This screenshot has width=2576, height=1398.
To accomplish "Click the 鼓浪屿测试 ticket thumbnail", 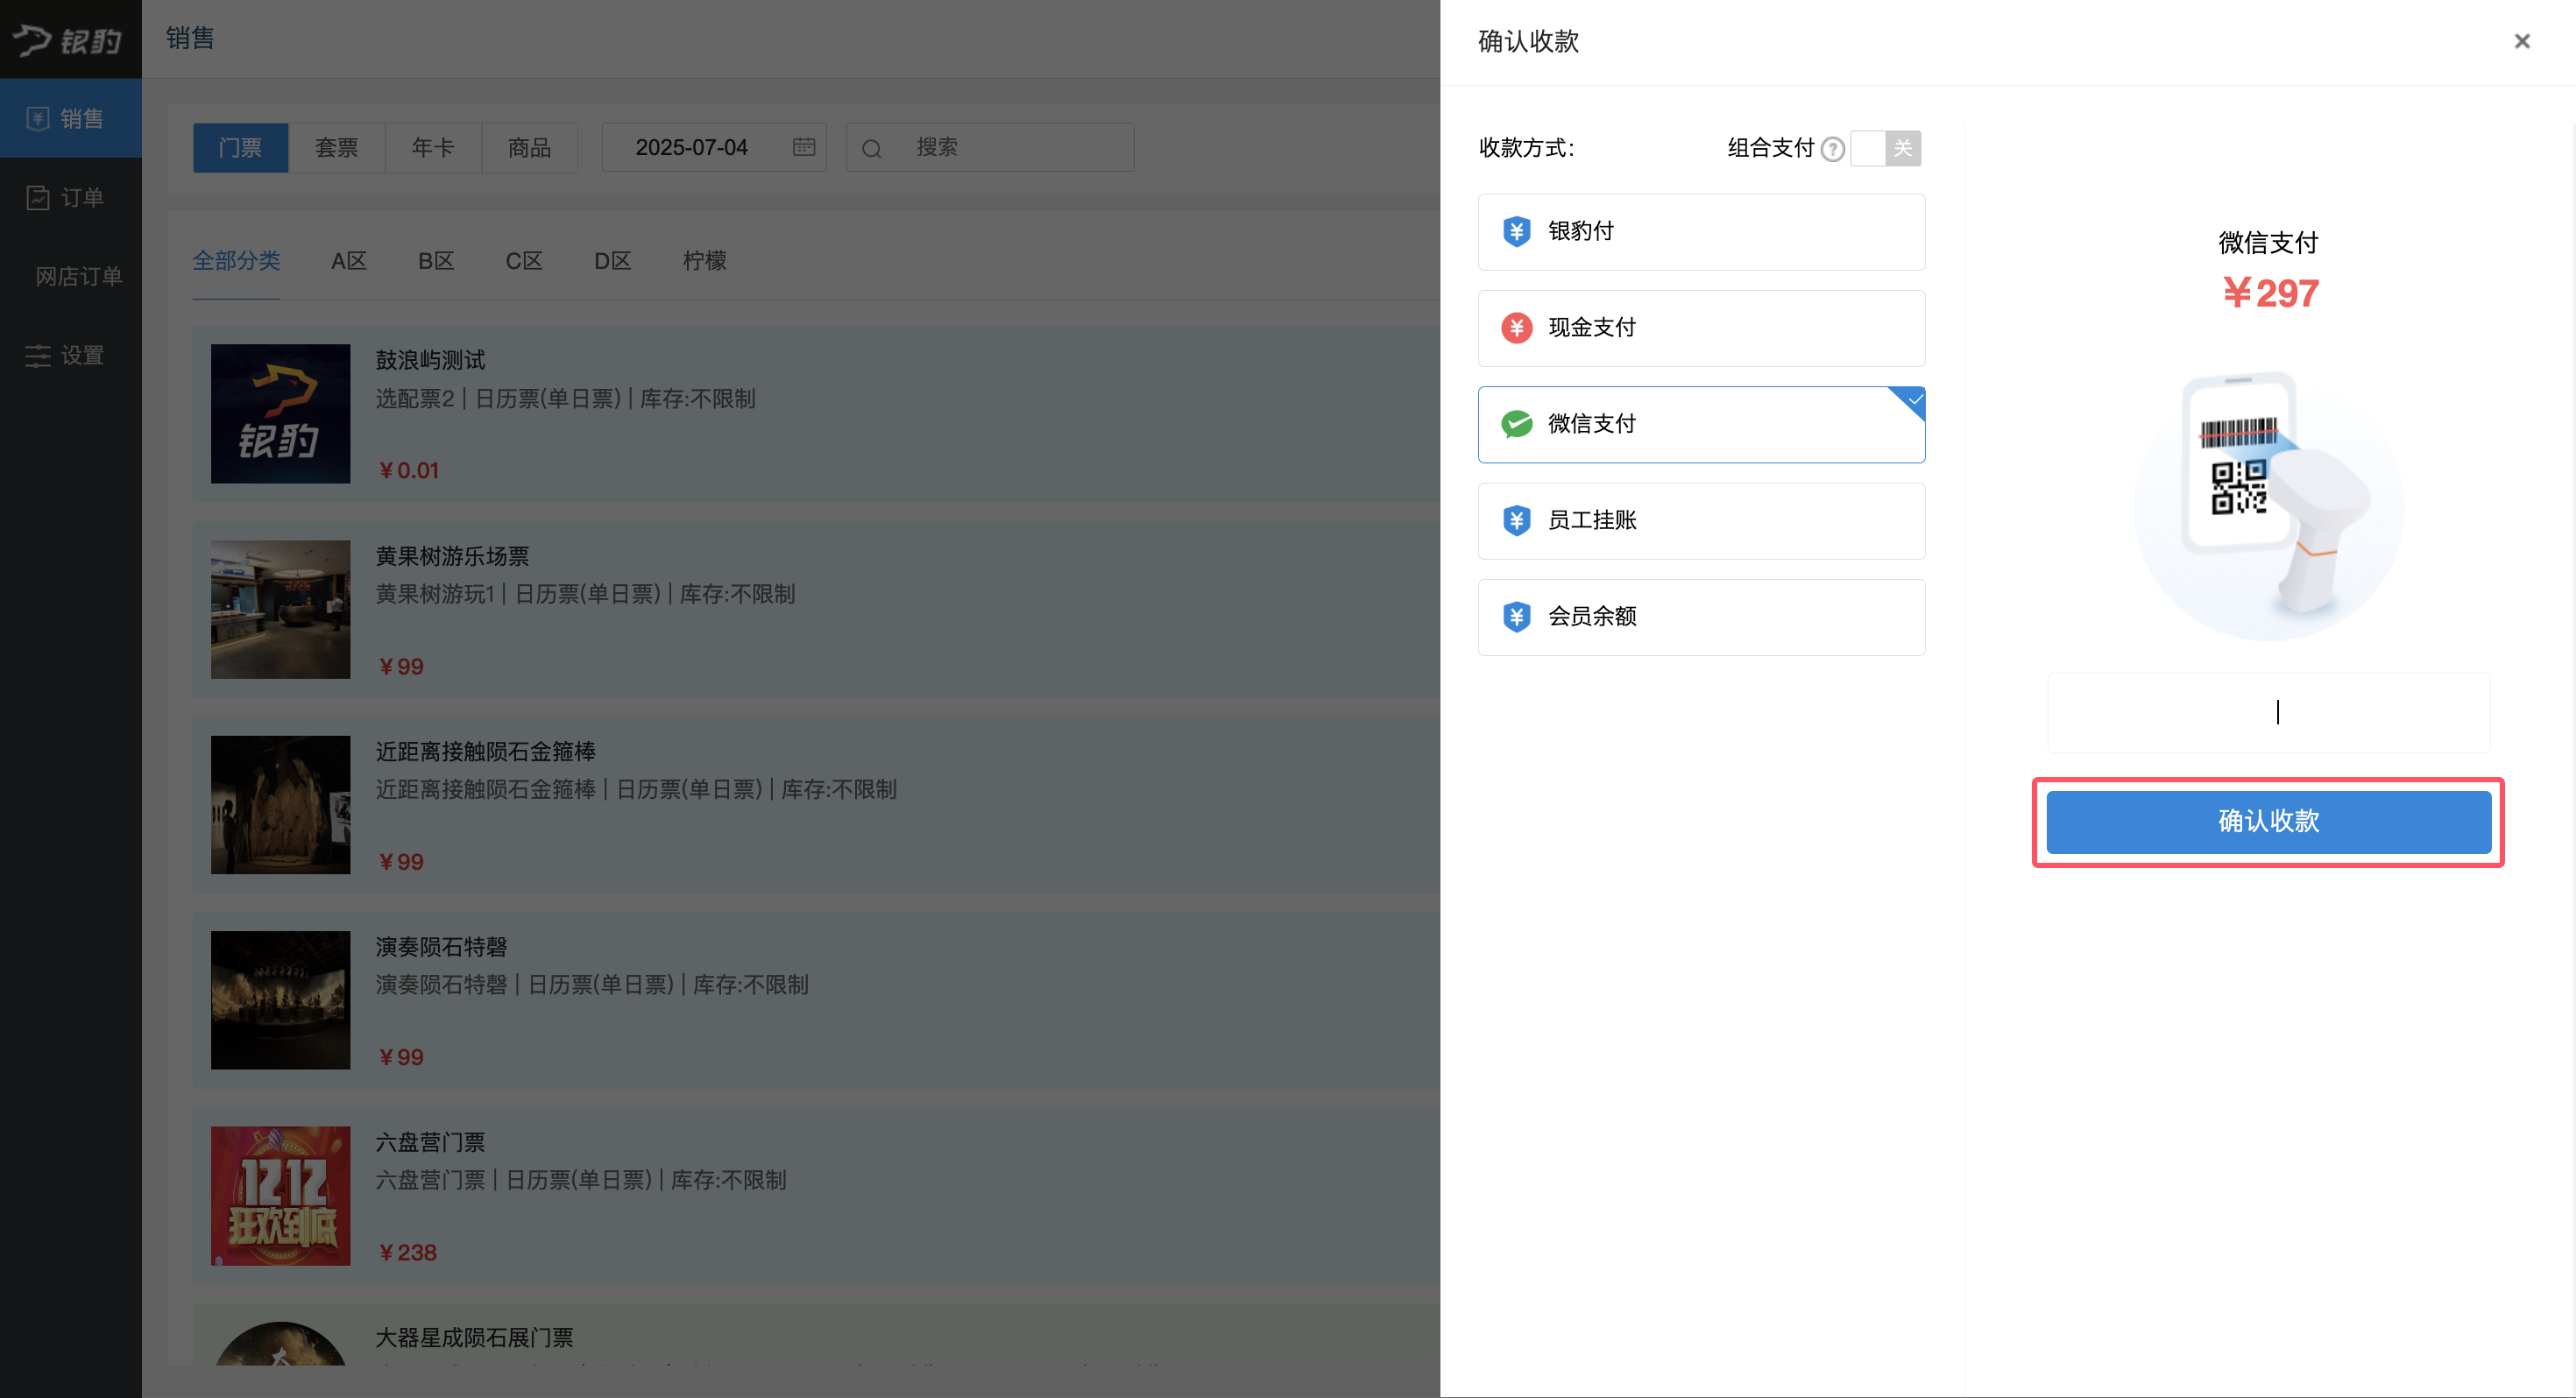I will click(280, 413).
